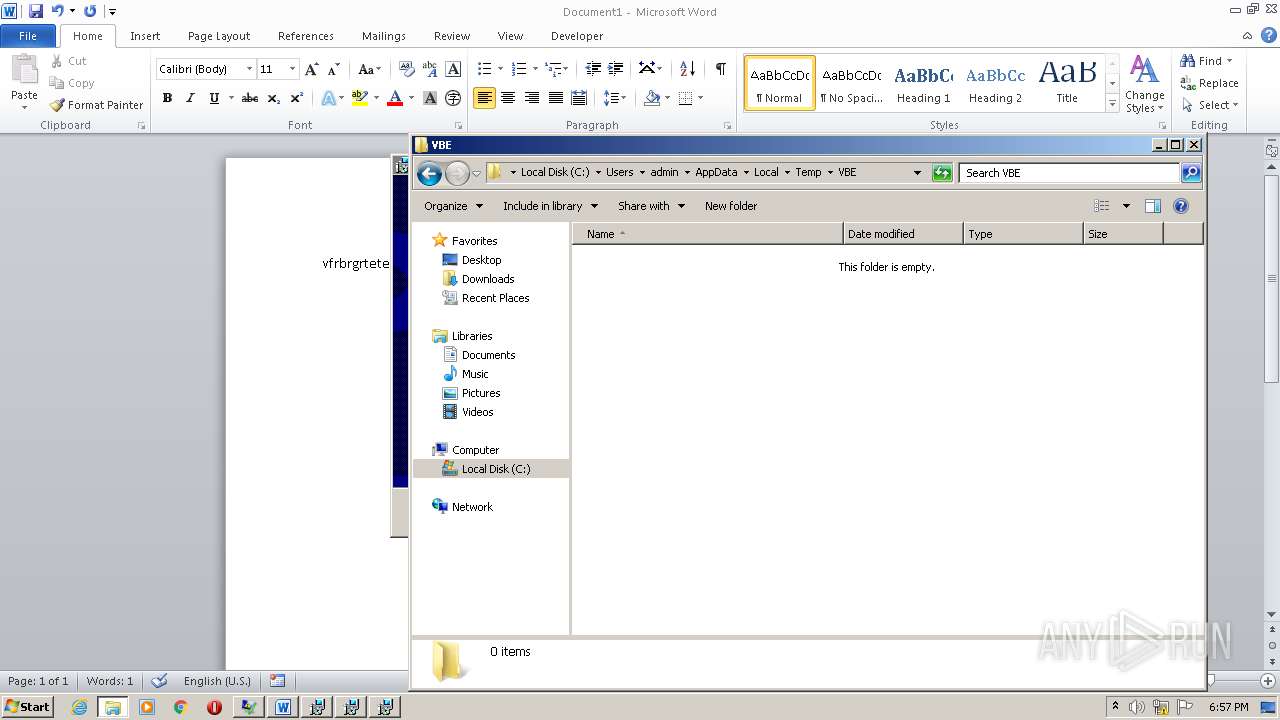Image resolution: width=1280 pixels, height=720 pixels.
Task: Justify the paragraph text
Action: pos(555,98)
